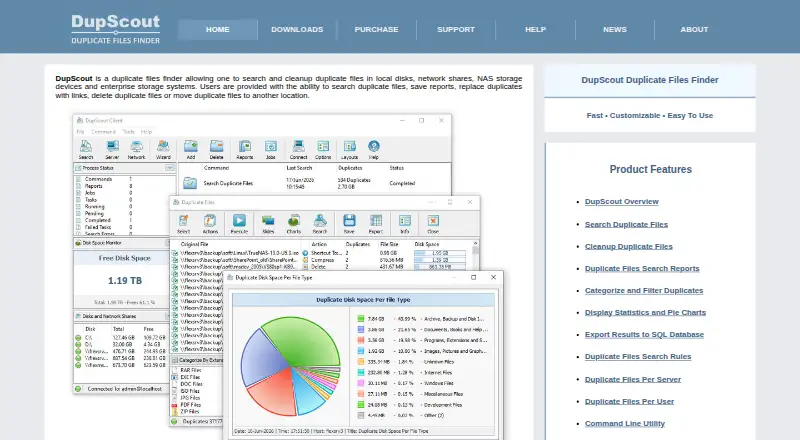
Task: Open the PURCHASE navigation tab
Action: [377, 30]
